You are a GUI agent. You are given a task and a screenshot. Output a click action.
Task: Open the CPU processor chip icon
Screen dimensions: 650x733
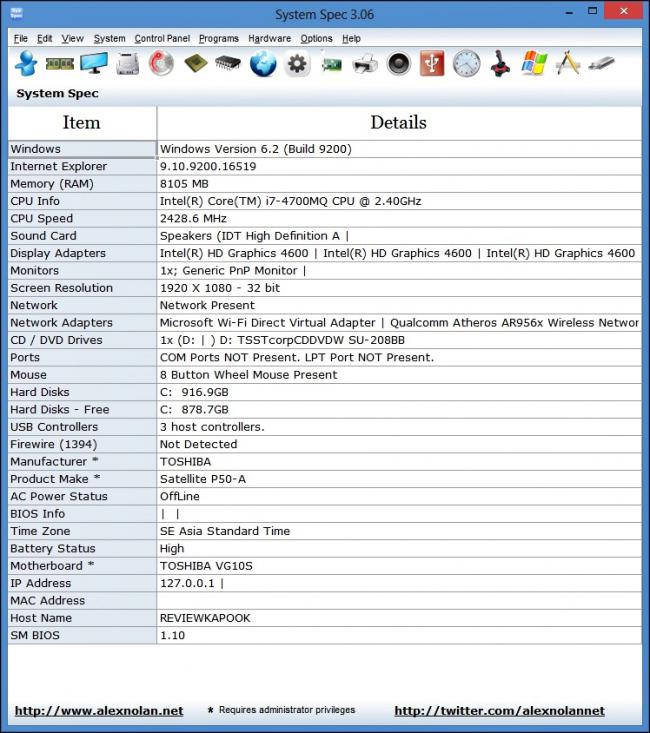pos(195,63)
